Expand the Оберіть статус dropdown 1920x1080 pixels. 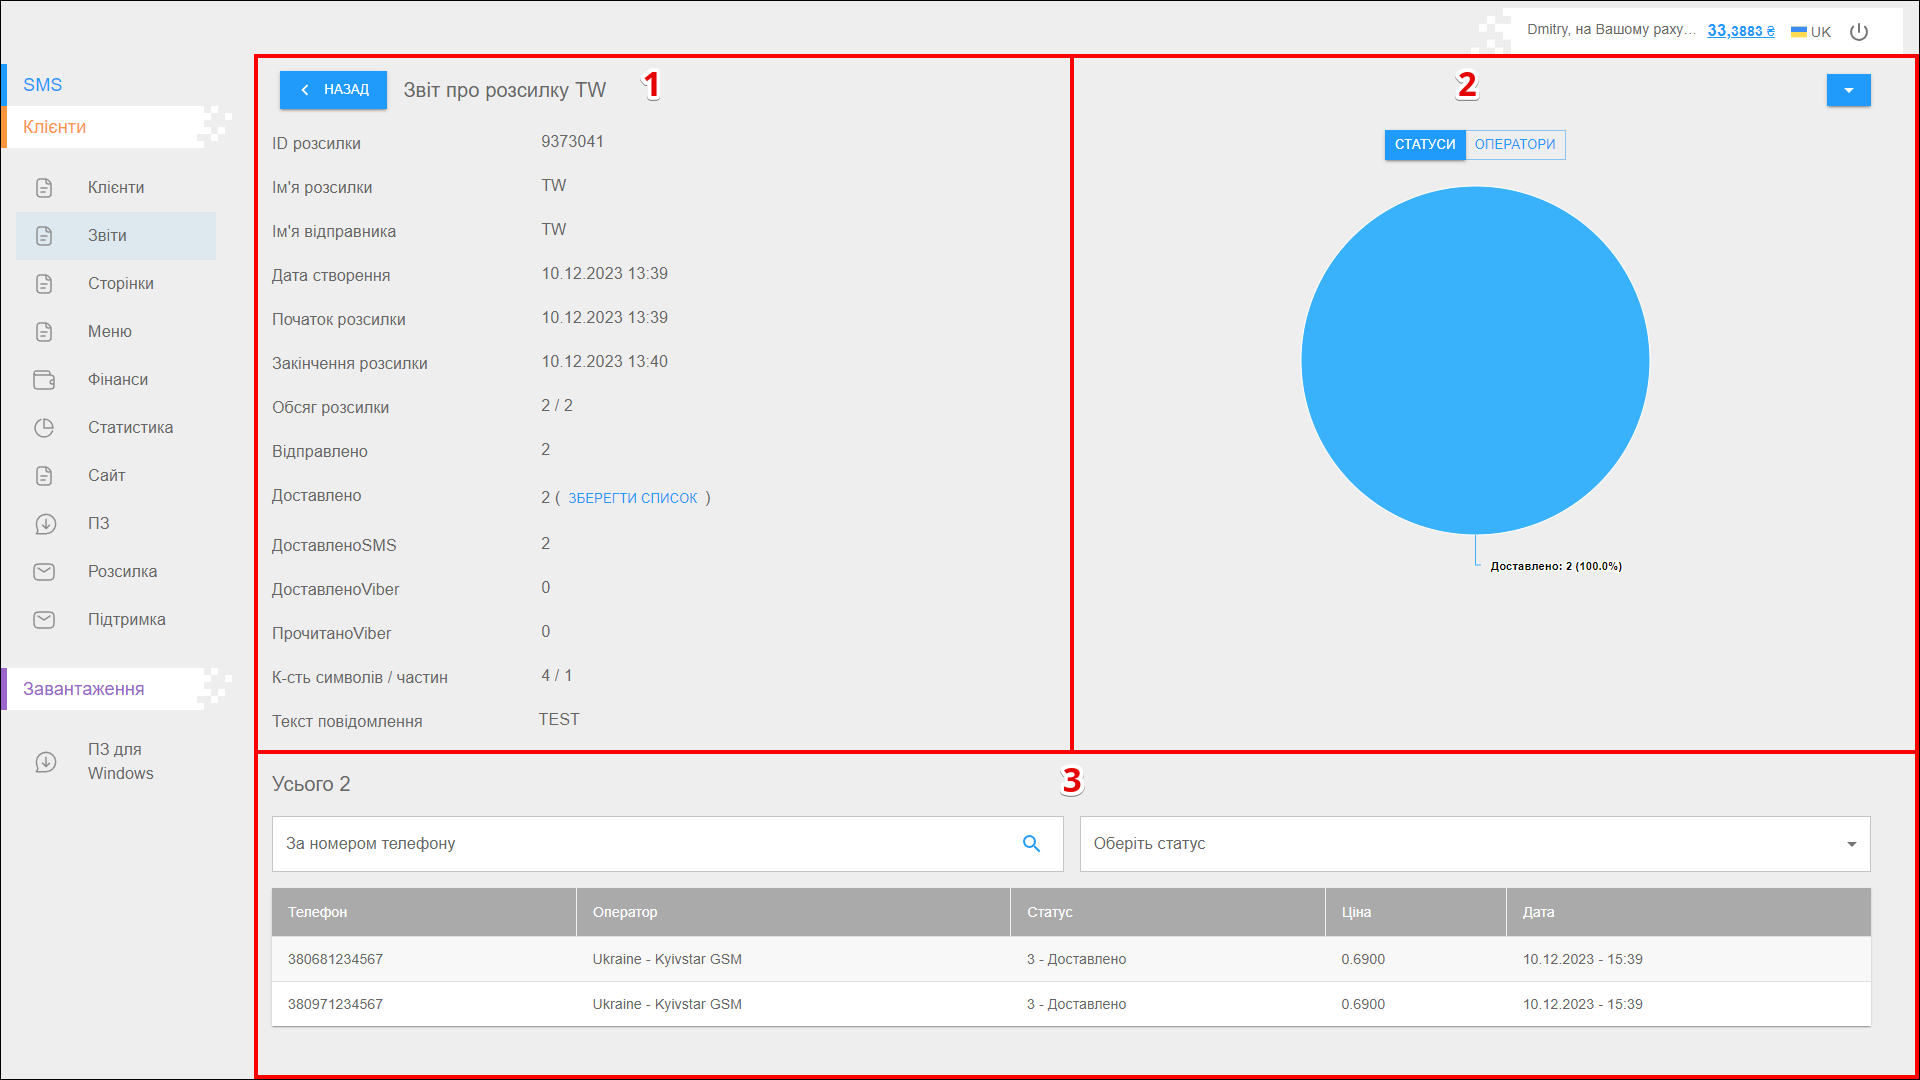1474,844
